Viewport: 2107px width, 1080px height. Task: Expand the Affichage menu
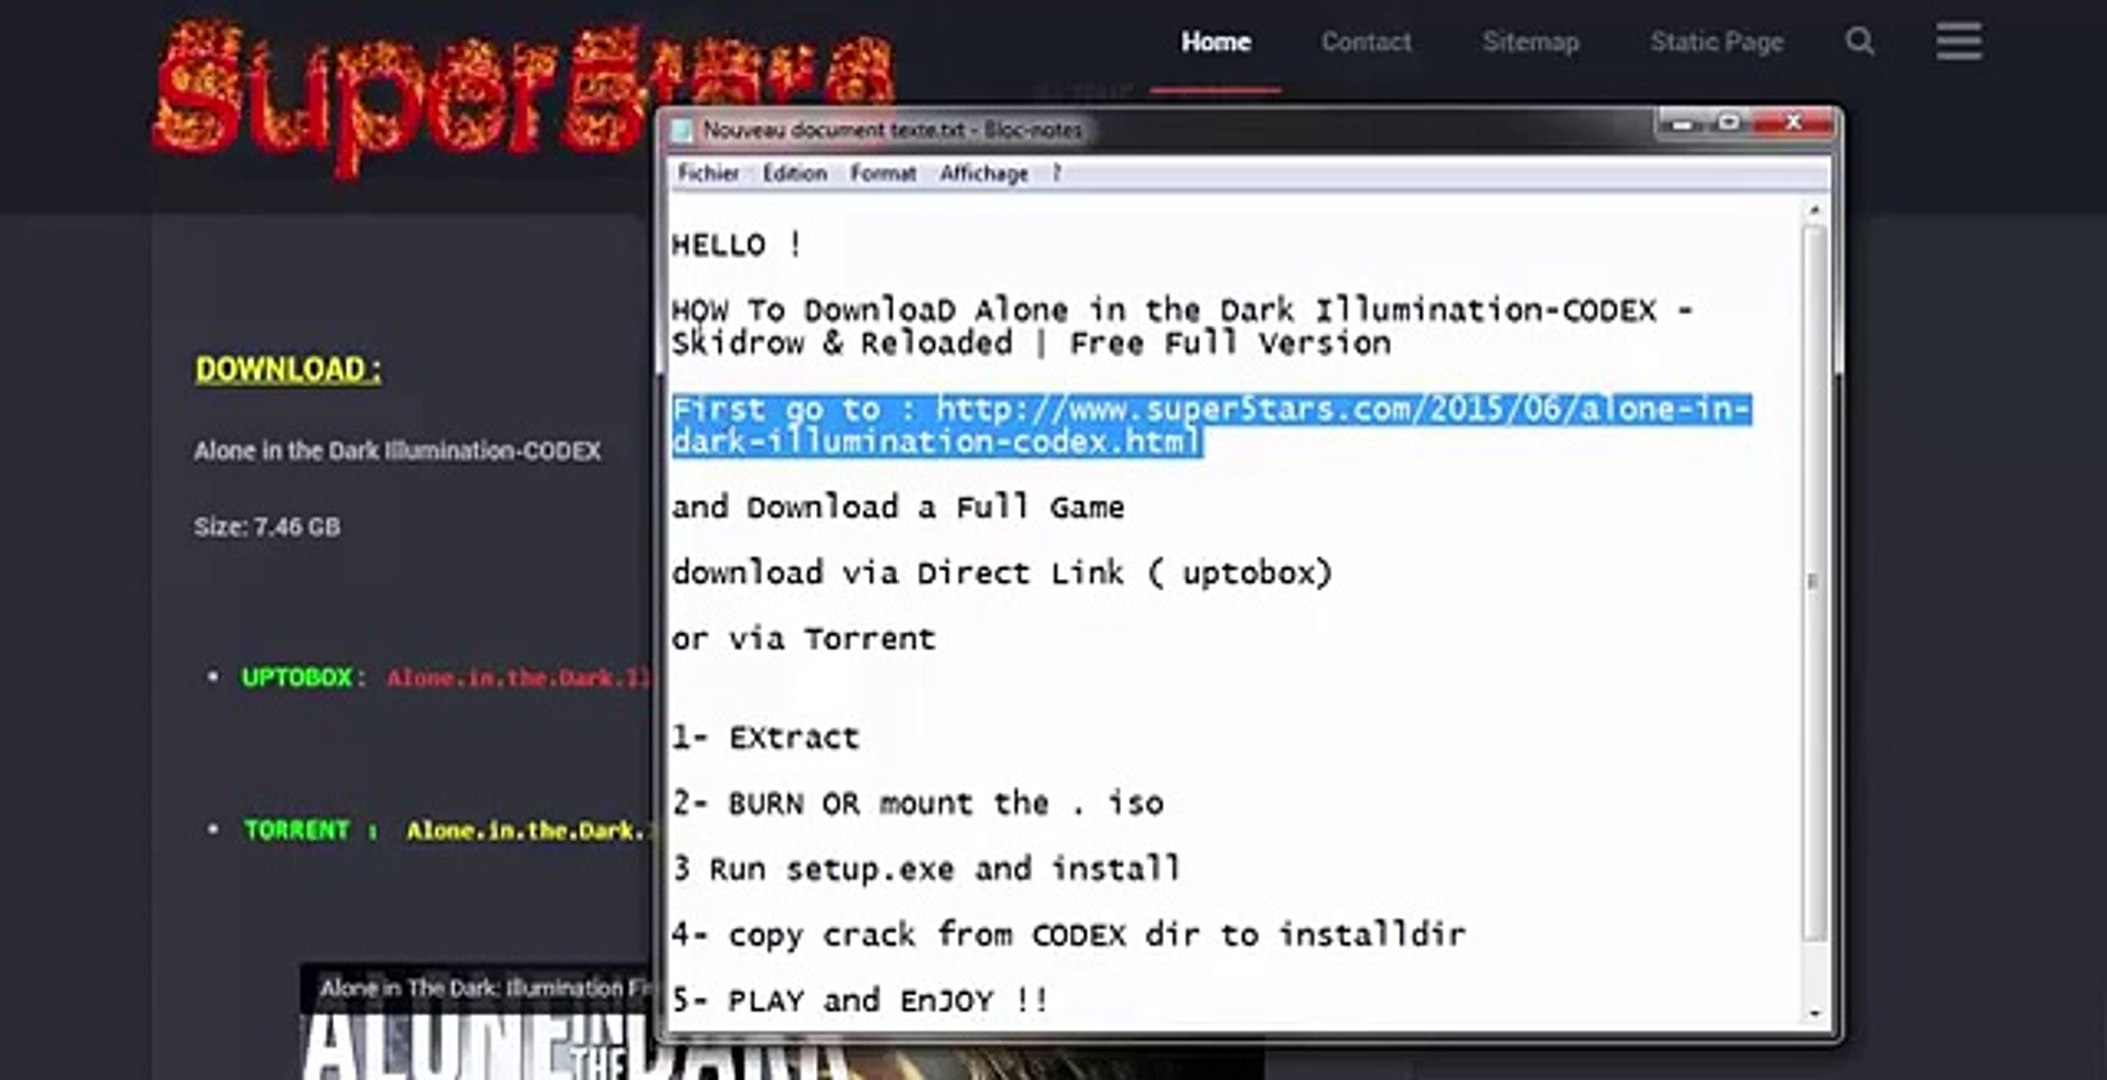pos(984,174)
